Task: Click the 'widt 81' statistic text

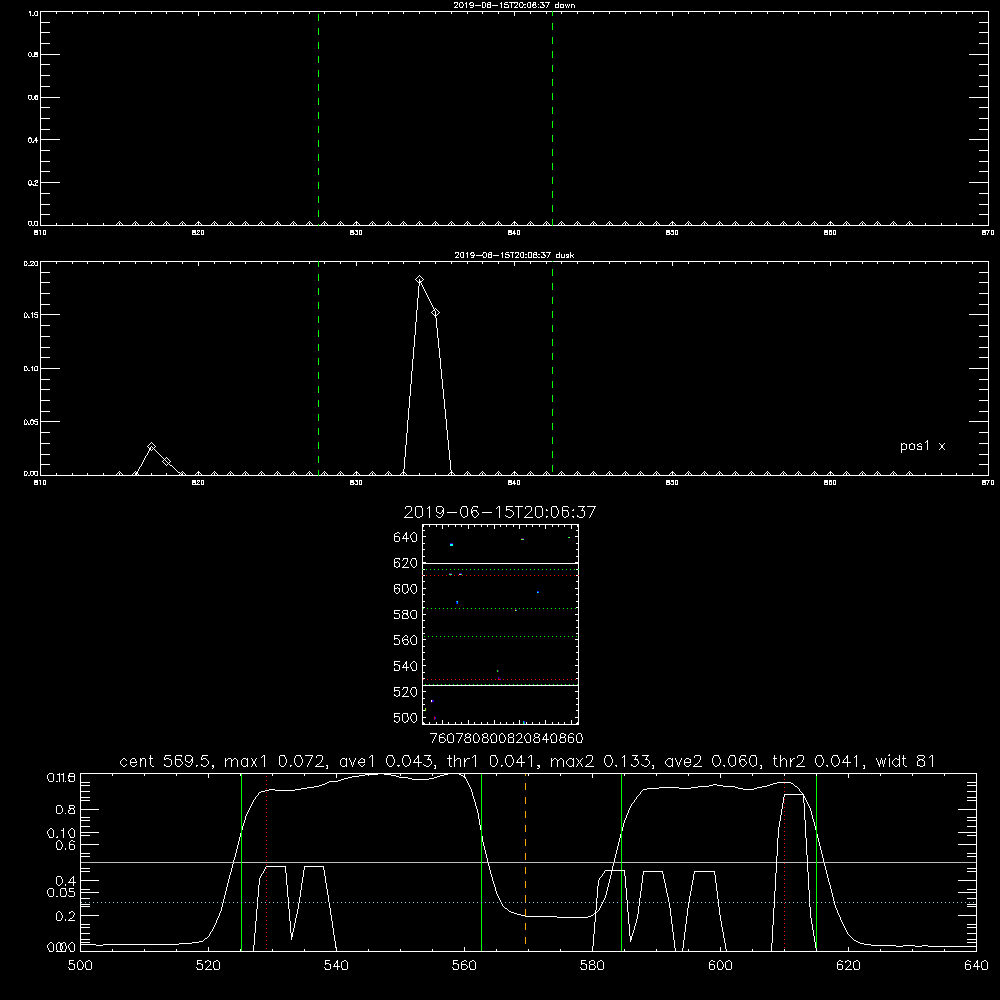Action: coord(905,761)
